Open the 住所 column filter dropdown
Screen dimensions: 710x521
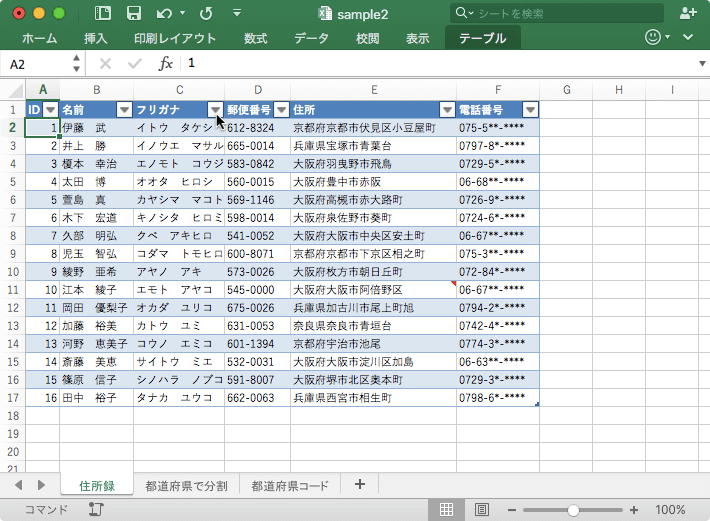point(447,110)
